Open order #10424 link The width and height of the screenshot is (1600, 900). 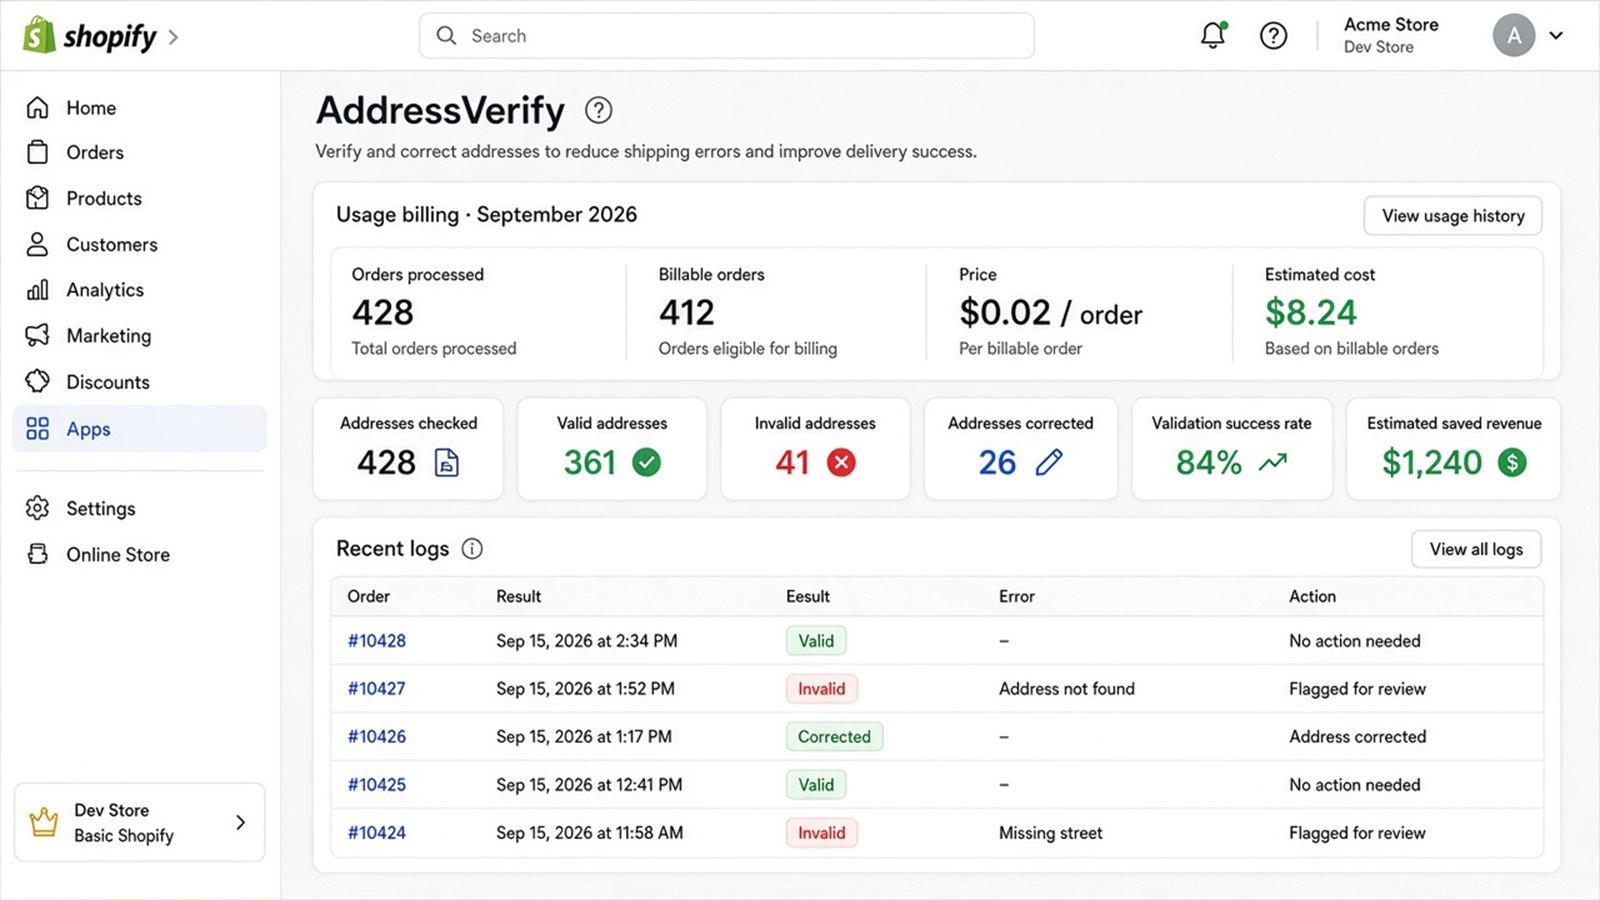pyautogui.click(x=377, y=833)
